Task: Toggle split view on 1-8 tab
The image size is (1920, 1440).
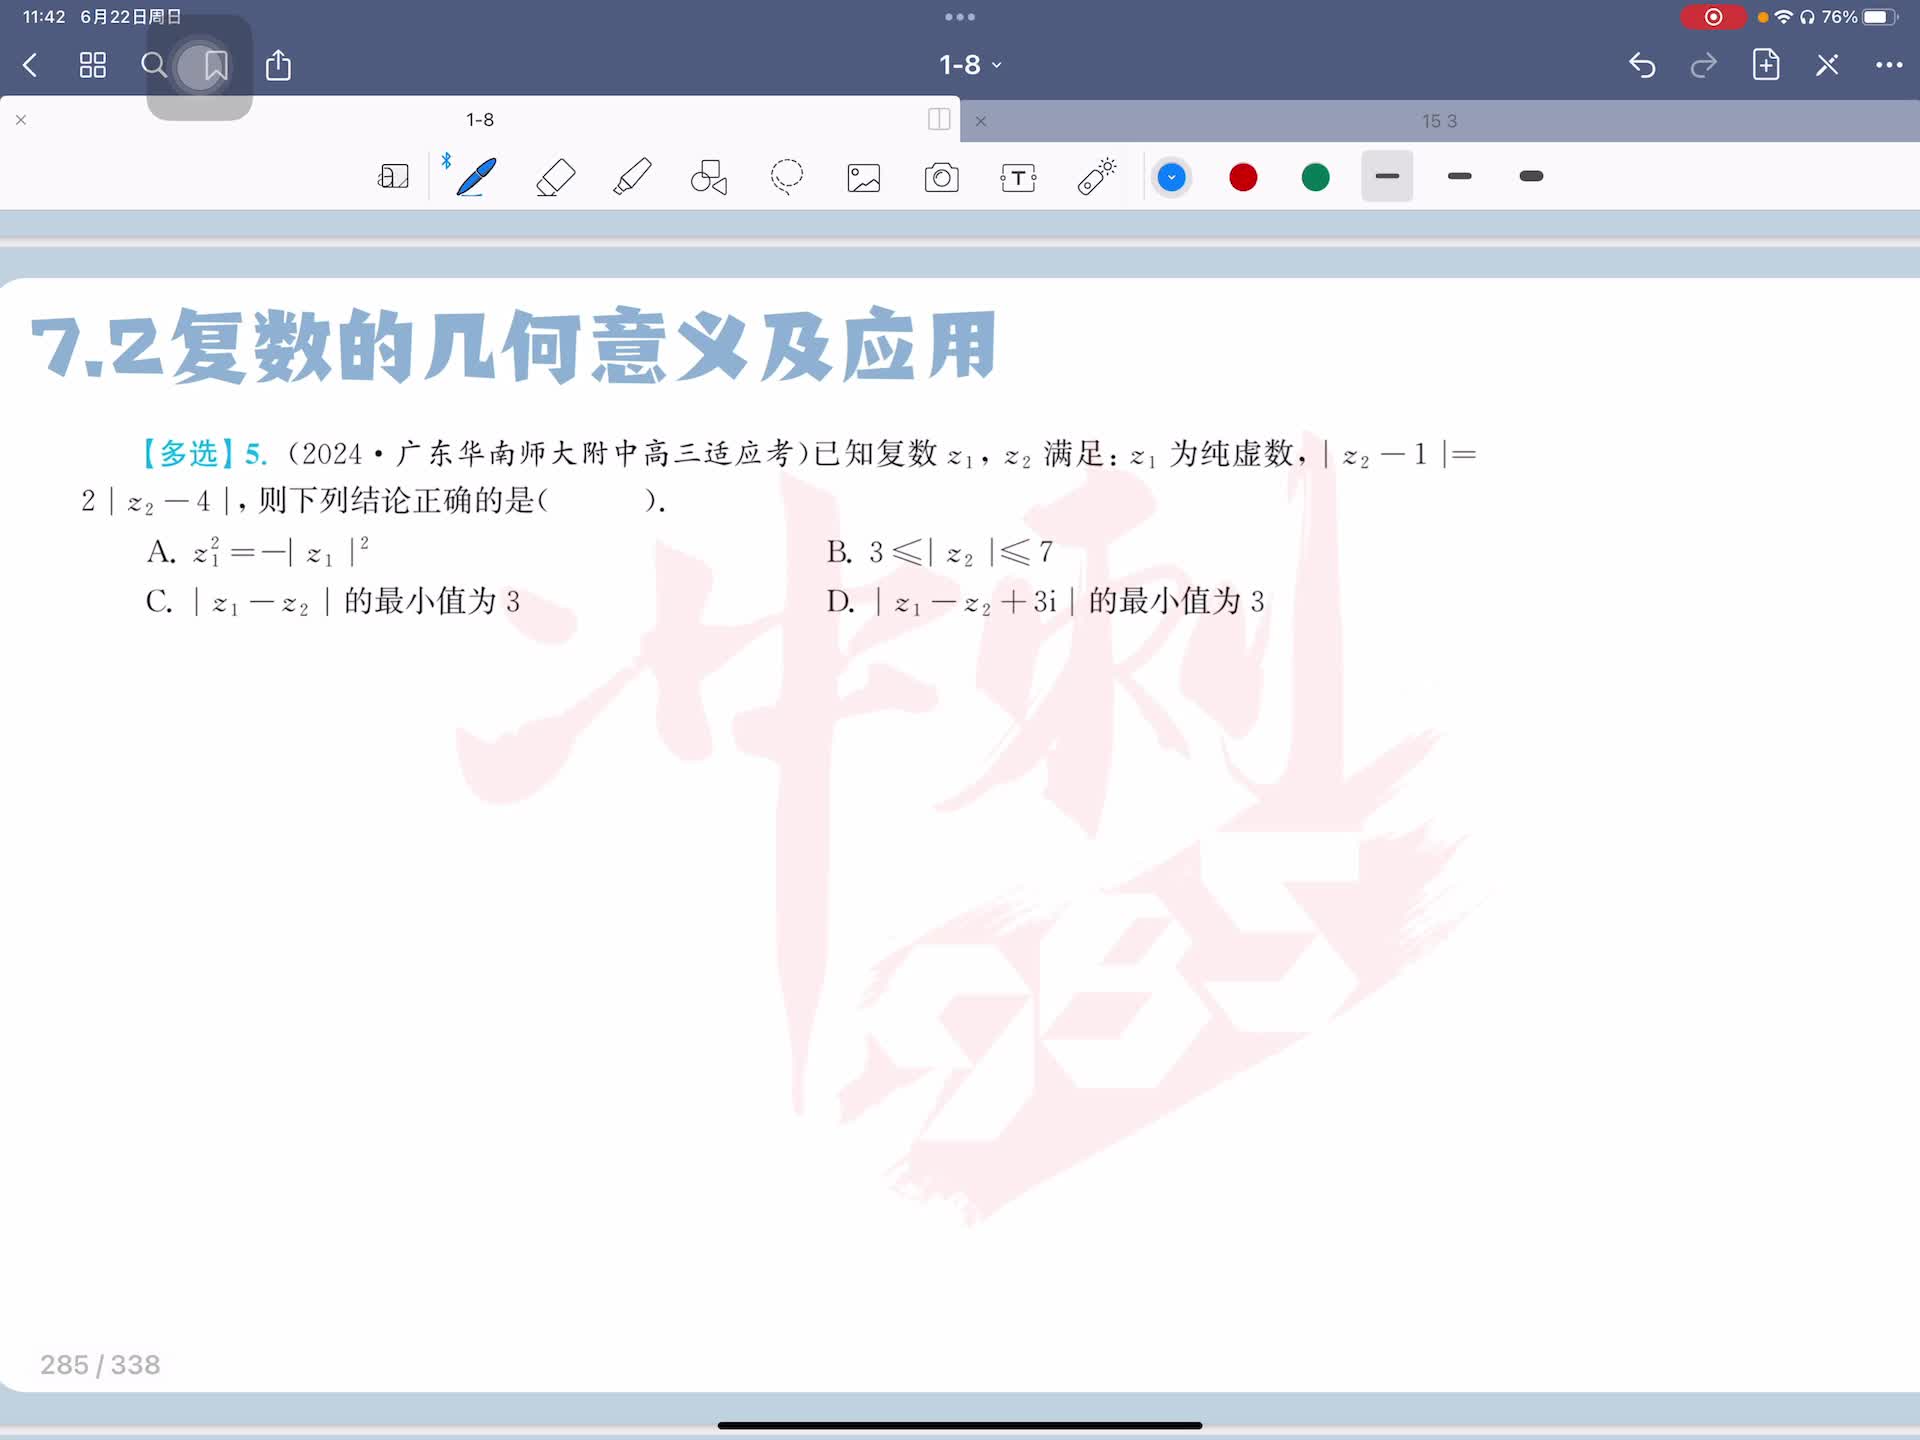Action: pos(938,120)
